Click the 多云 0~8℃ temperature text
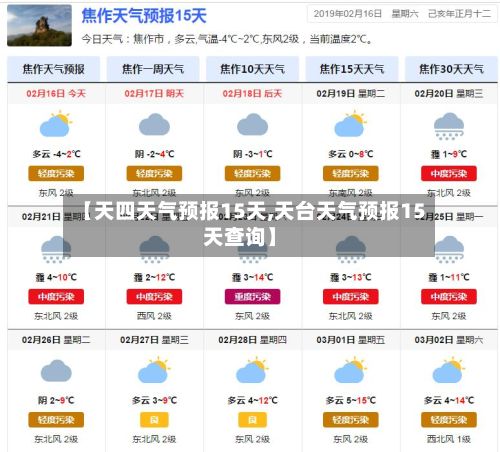This screenshot has height=452, width=500. 351,154
